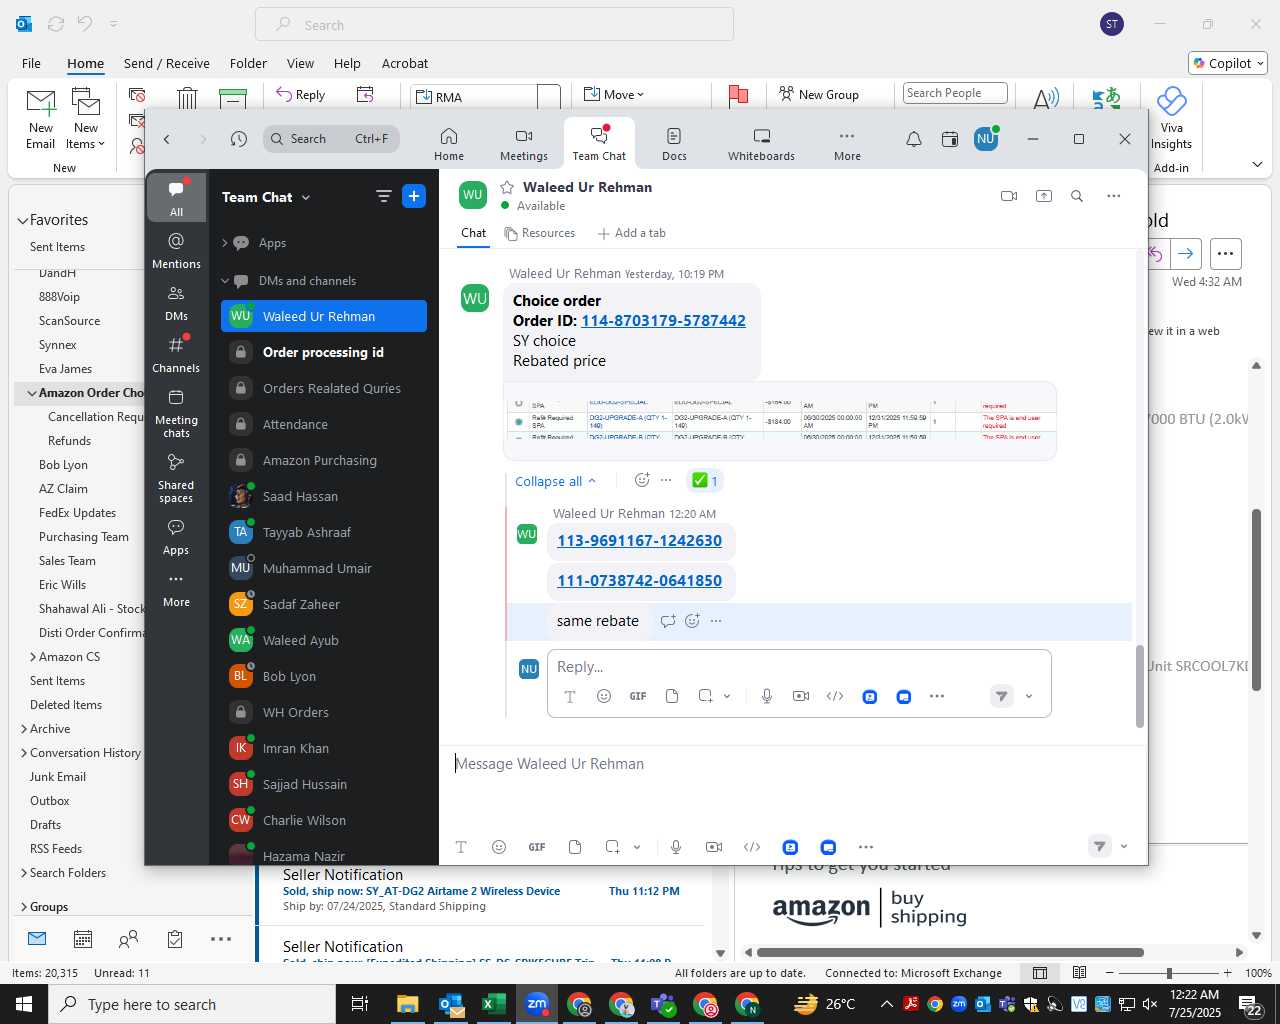This screenshot has width=1280, height=1024.
Task: Add emoji reaction to Choice order message
Action: 642,480
